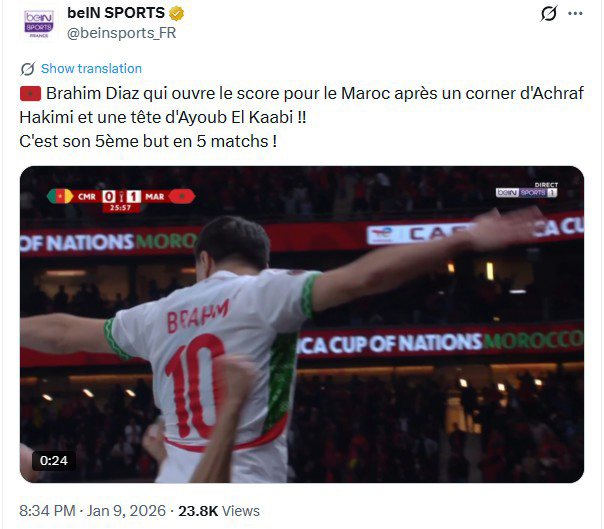Click the 23.8K Views count
Screen dimensions: 604x529
pyautogui.click(x=219, y=511)
